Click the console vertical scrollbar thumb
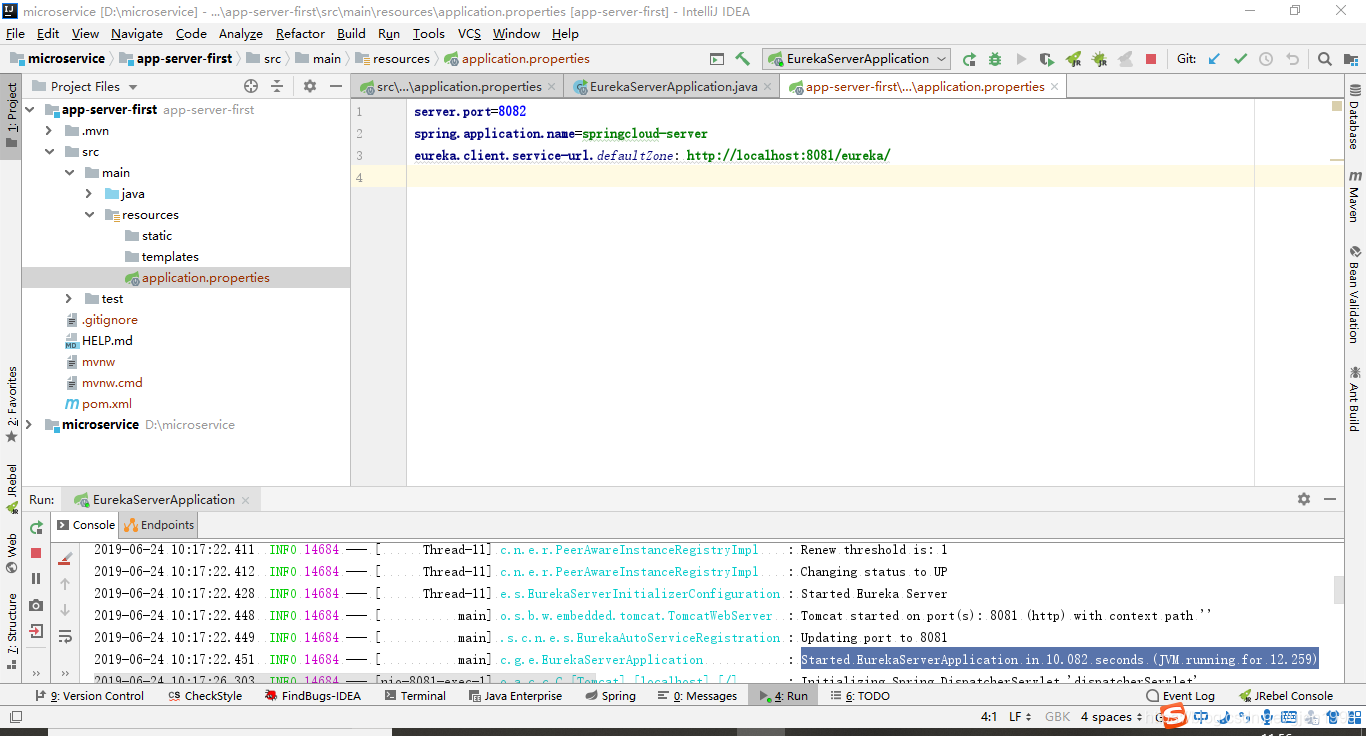 [x=1339, y=590]
